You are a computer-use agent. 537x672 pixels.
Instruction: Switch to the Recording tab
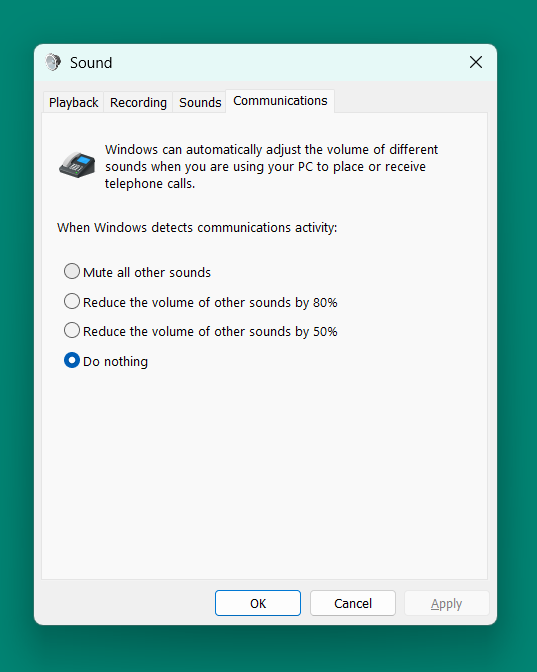point(138,103)
